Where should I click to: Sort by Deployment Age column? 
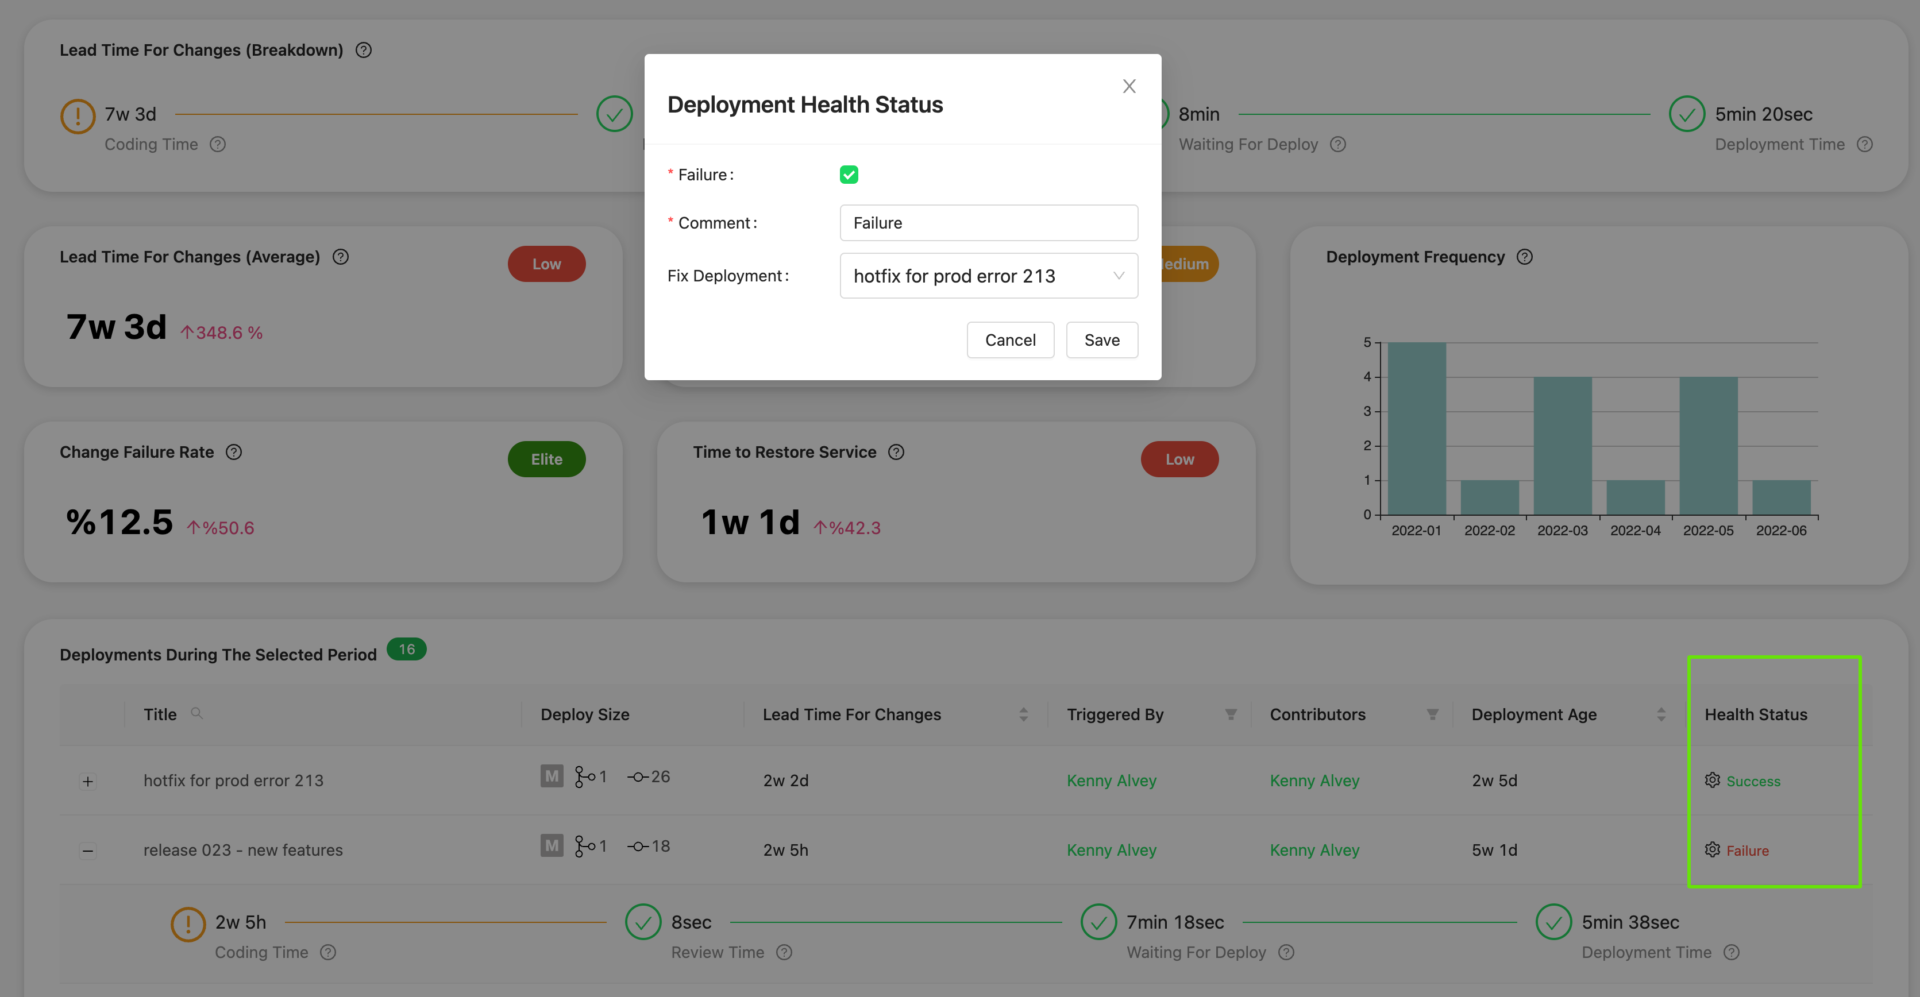click(1661, 715)
